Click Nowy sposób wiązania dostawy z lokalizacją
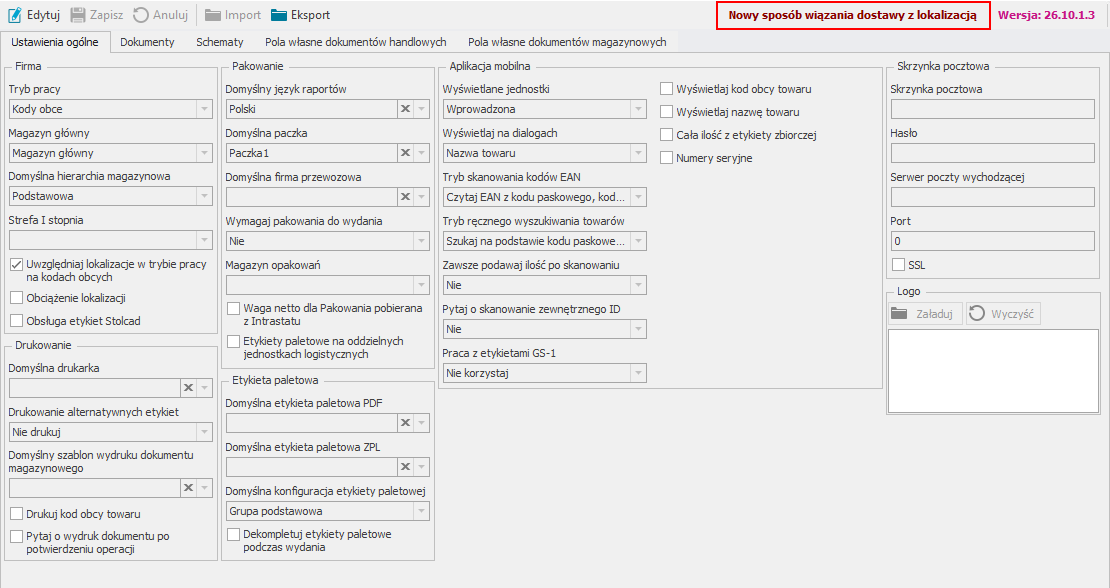 tap(852, 15)
